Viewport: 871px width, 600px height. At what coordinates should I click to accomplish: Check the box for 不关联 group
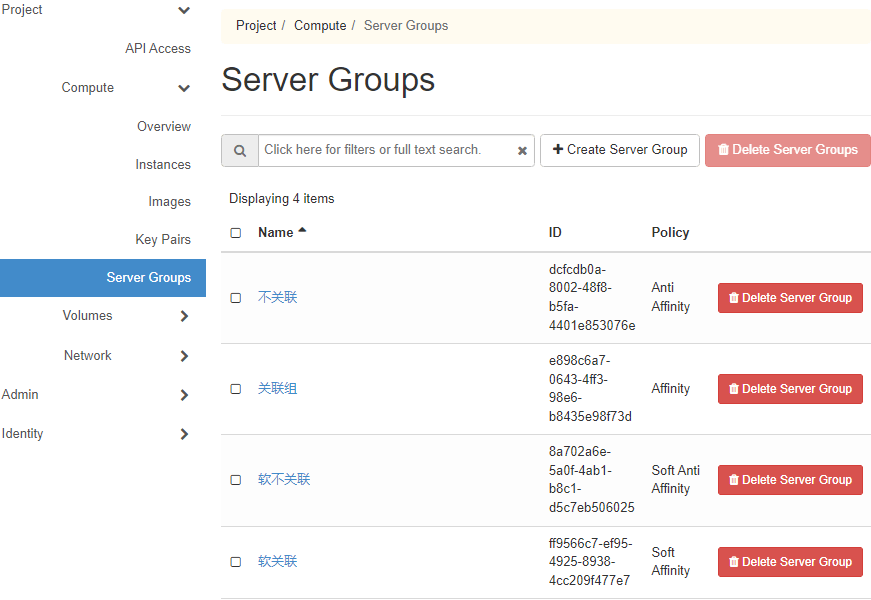(236, 298)
